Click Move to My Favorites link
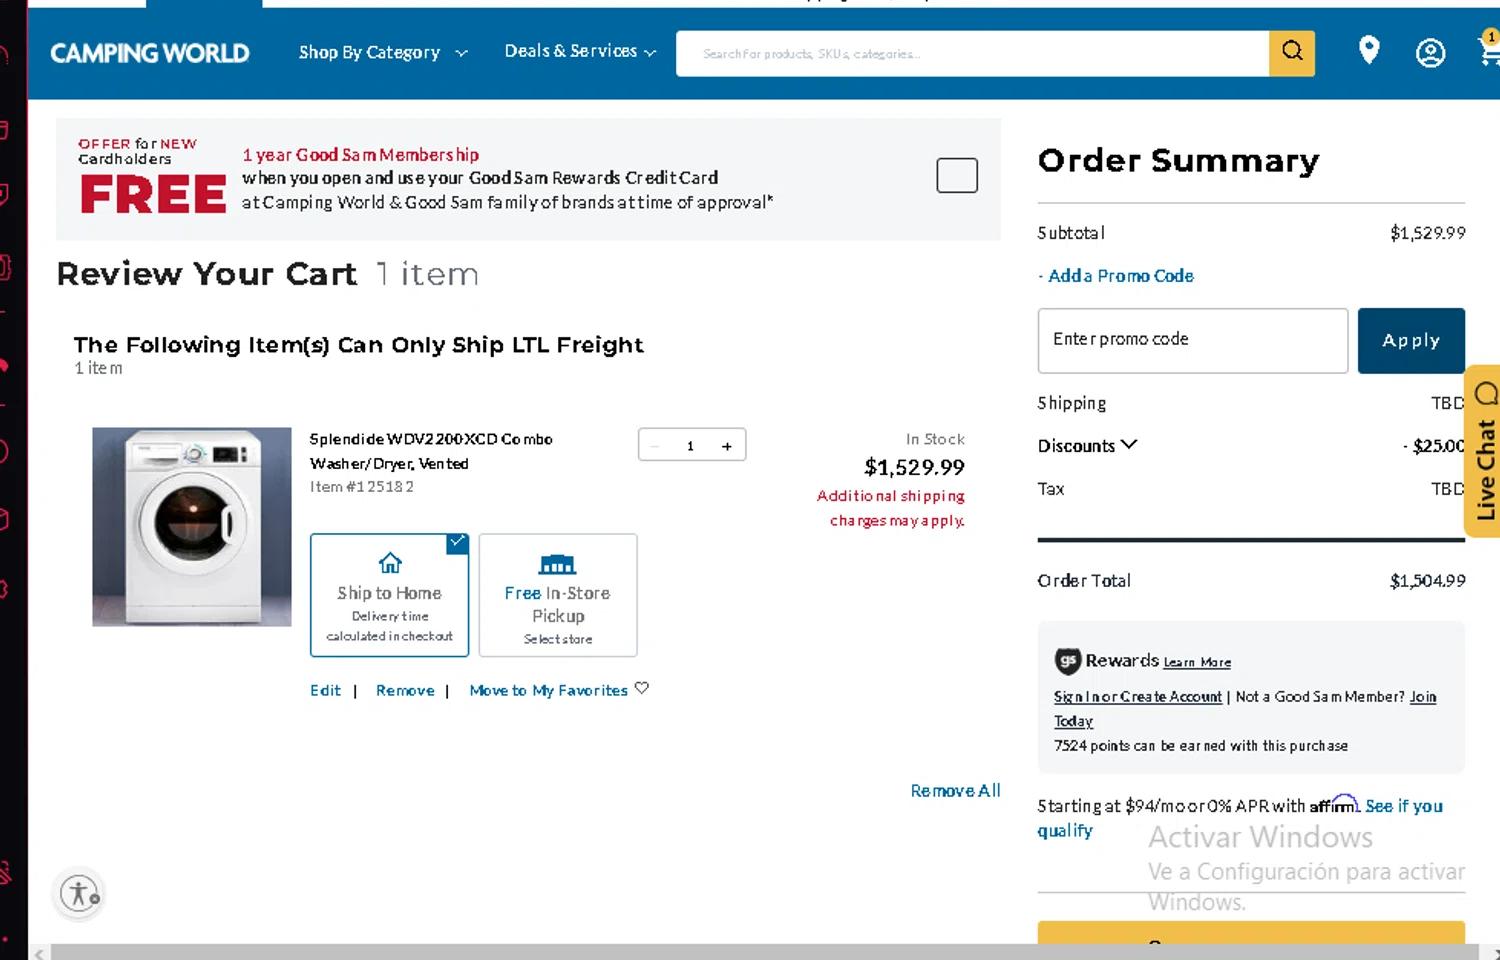 [x=548, y=690]
